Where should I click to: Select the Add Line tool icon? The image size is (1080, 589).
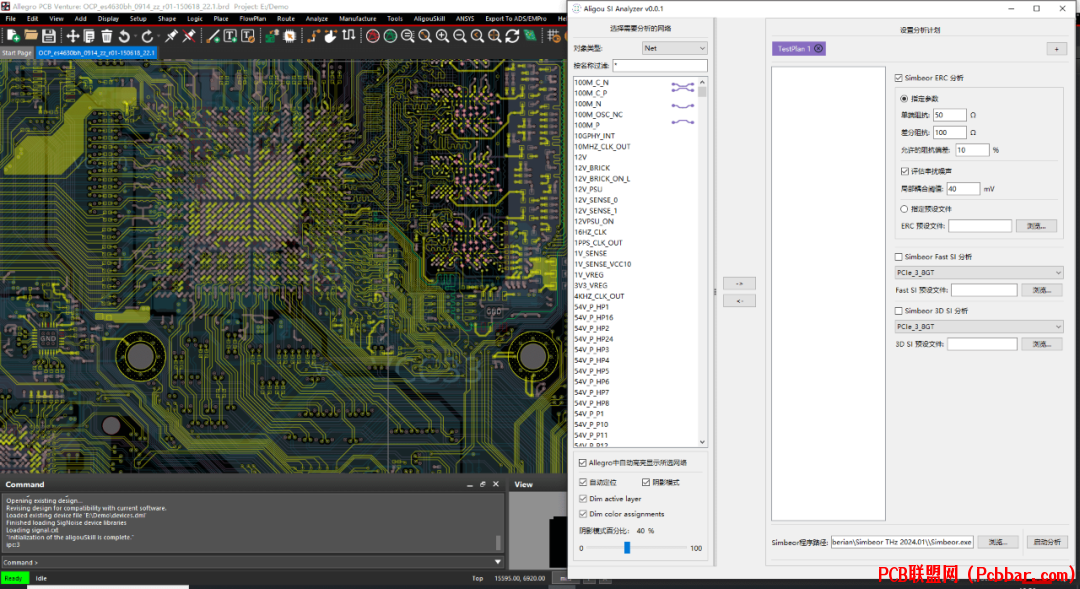(213, 36)
